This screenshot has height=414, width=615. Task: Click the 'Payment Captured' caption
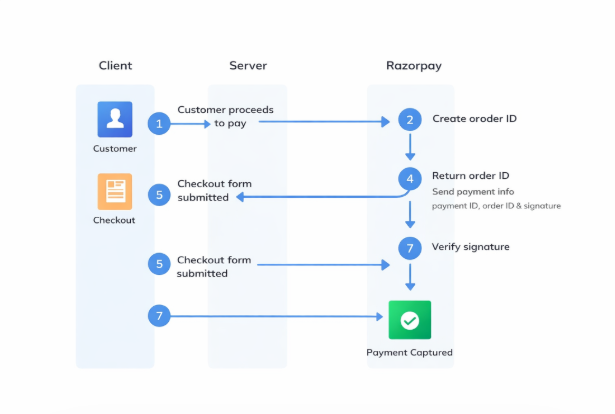(409, 352)
